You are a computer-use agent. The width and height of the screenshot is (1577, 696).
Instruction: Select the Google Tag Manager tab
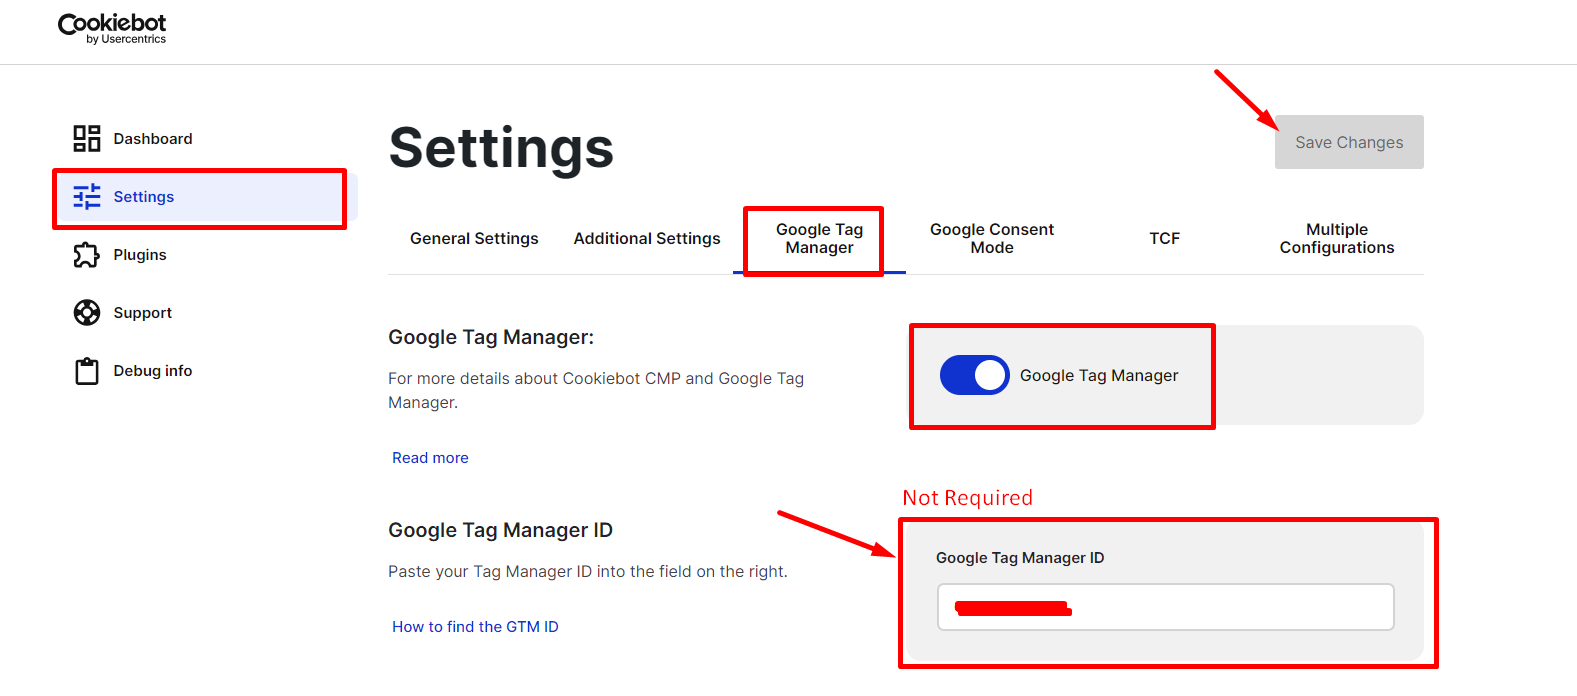pyautogui.click(x=819, y=238)
